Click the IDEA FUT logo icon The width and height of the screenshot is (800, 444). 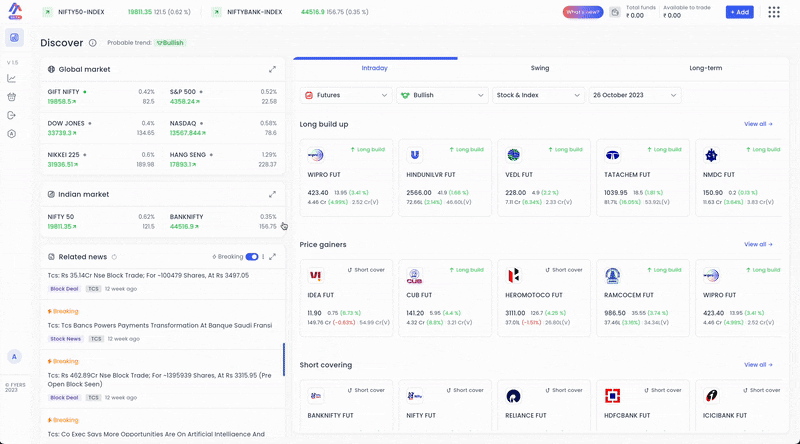pyautogui.click(x=316, y=276)
